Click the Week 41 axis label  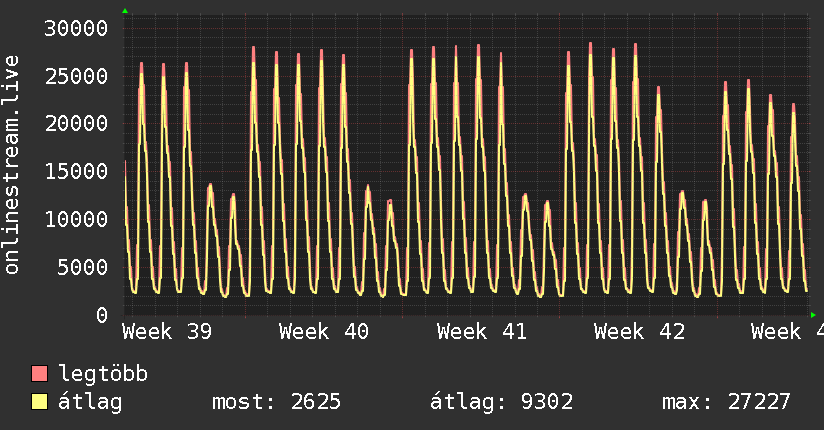coord(481,332)
